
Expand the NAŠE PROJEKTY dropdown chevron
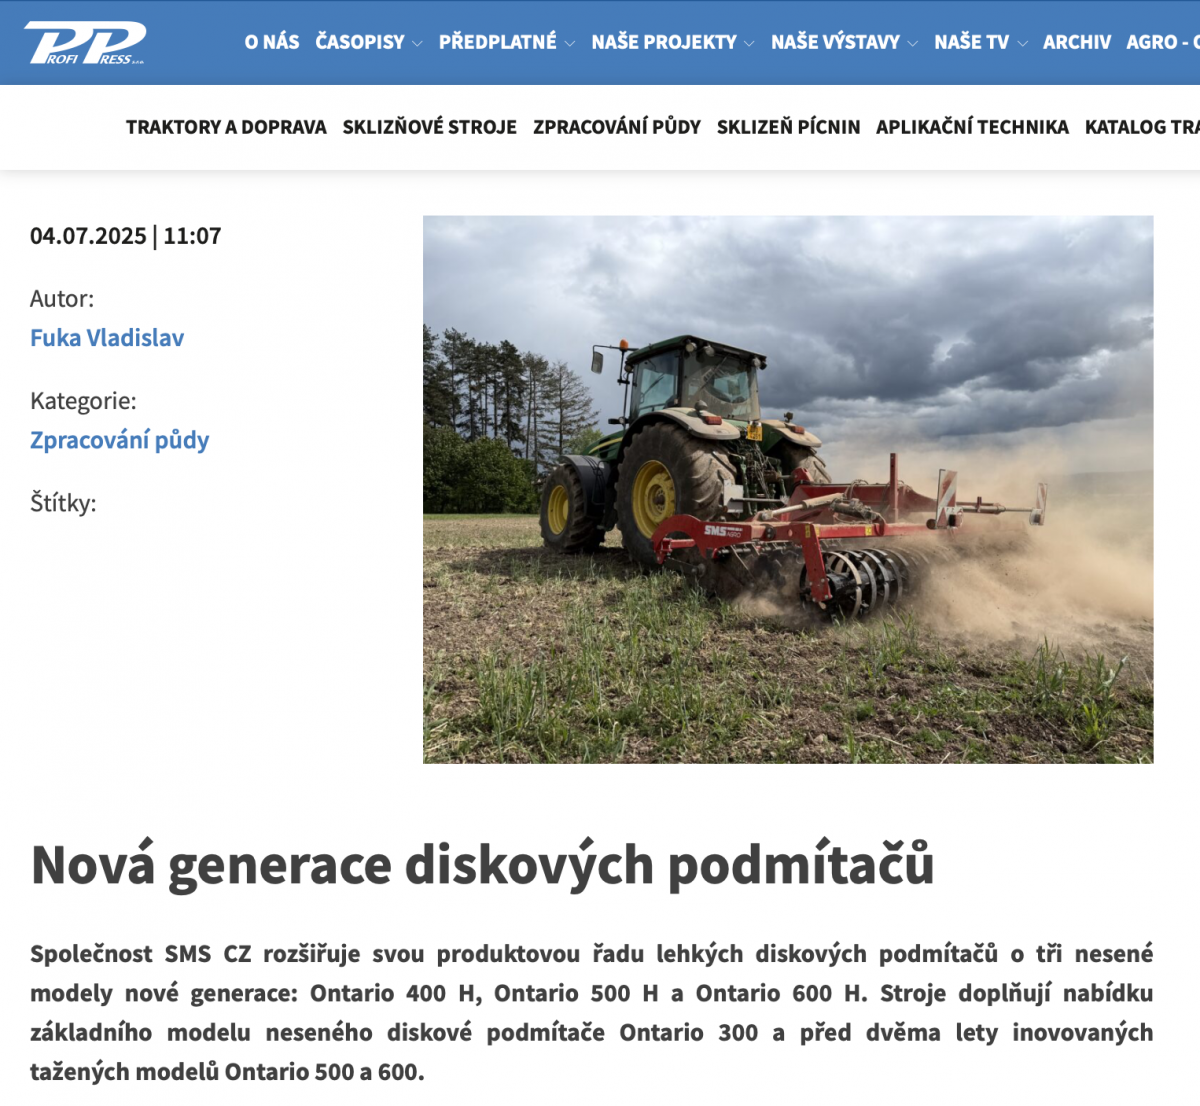pos(749,43)
